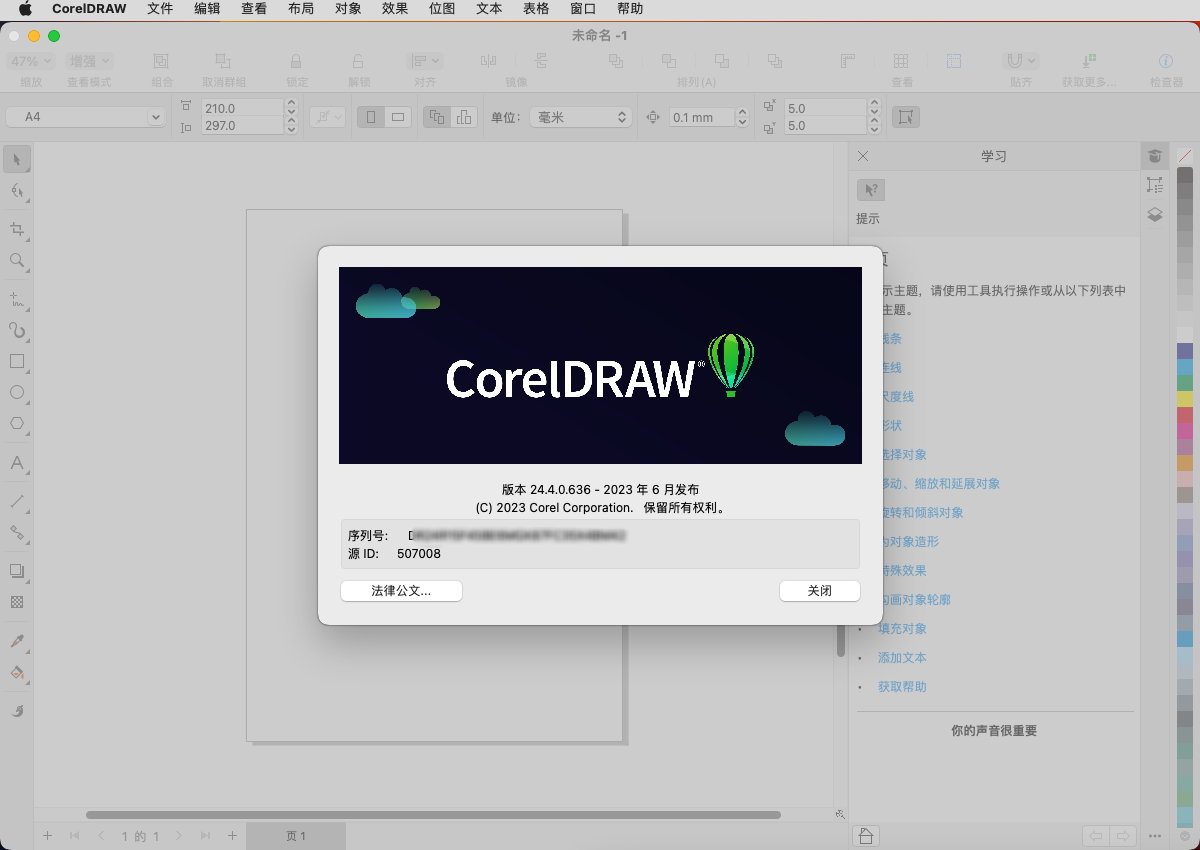
Task: Select the Pick tool in the toolbox
Action: click(17, 159)
